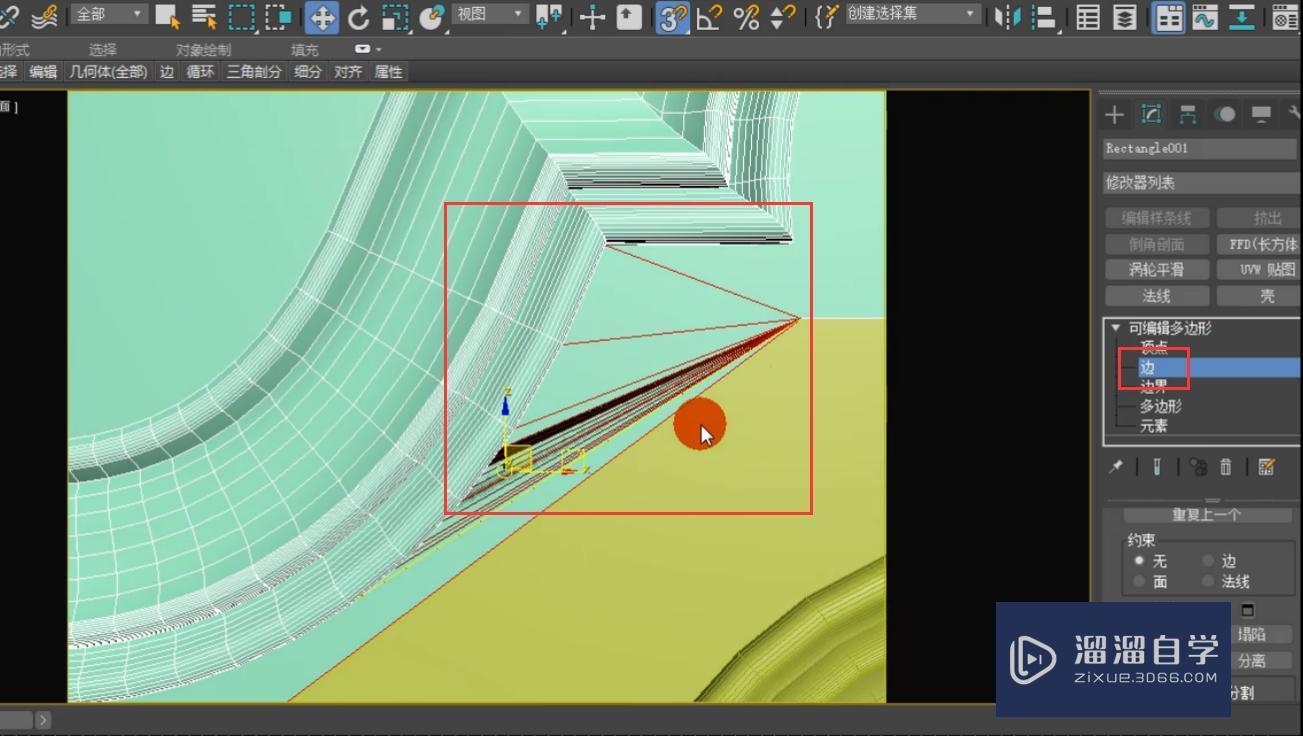The width and height of the screenshot is (1303, 736).
Task: Switch to the Create command panel tab
Action: (1114, 114)
